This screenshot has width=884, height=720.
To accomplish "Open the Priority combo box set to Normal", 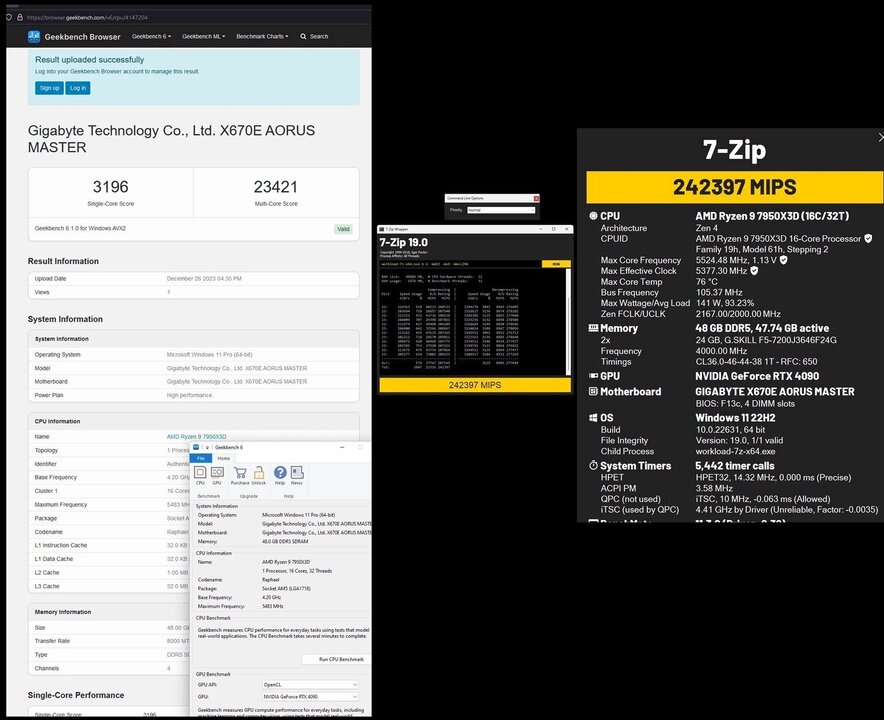I will point(500,210).
